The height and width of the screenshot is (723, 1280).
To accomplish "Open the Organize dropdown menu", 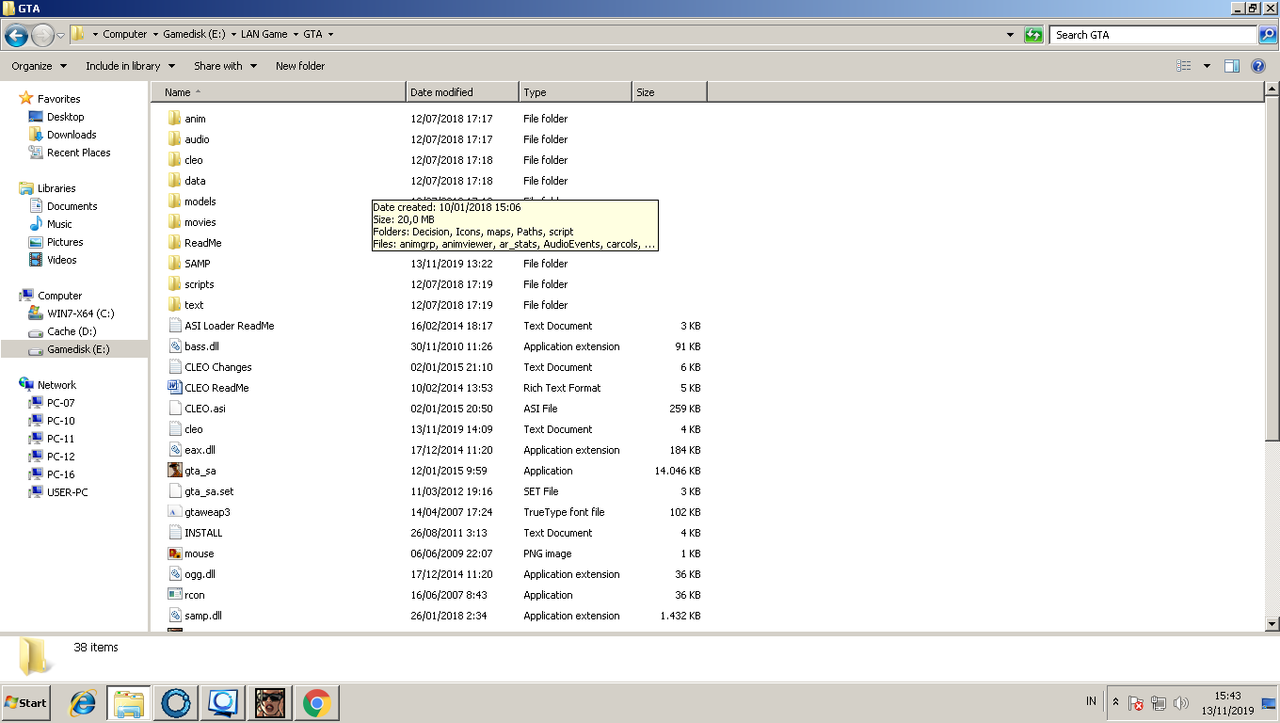I will pos(39,66).
